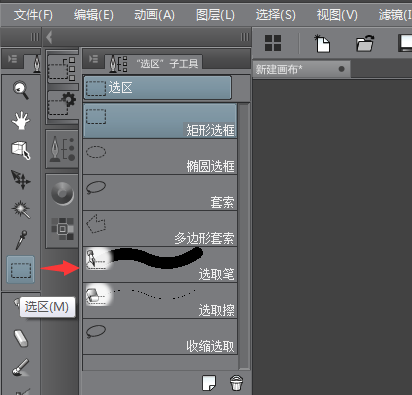The image size is (412, 395).
Task: Select the Hand move tool
Action: tap(21, 120)
